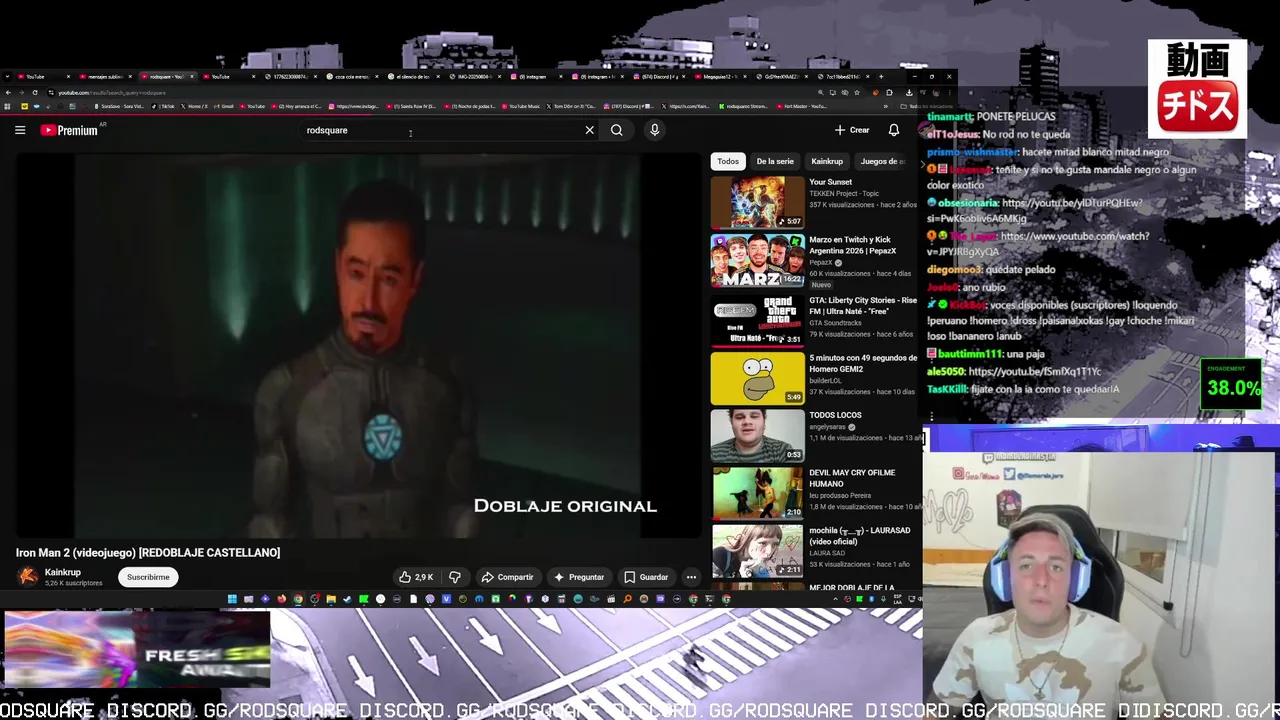Open YouTube notifications bell

point(894,130)
